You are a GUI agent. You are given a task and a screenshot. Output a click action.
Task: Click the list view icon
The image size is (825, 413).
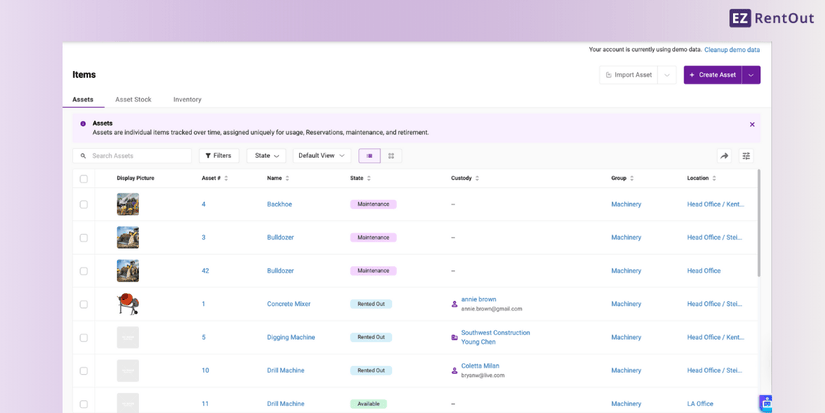pos(369,156)
